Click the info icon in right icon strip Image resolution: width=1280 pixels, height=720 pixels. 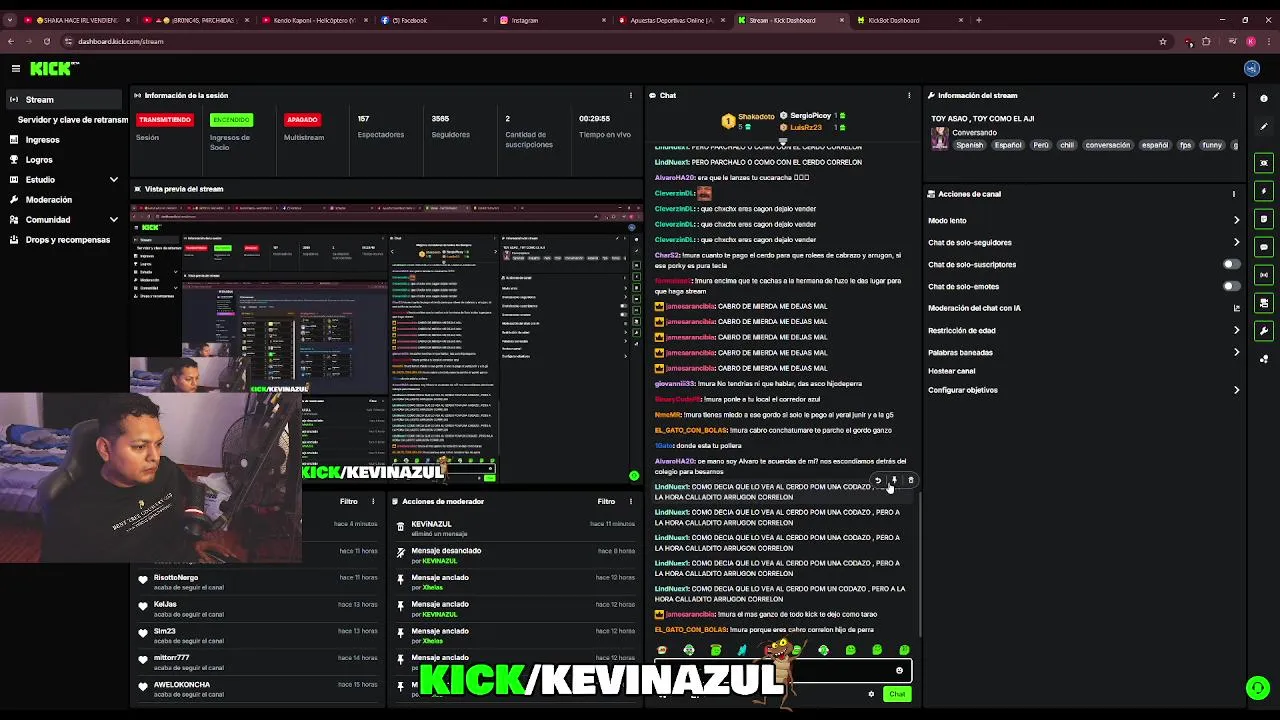(x=1264, y=98)
